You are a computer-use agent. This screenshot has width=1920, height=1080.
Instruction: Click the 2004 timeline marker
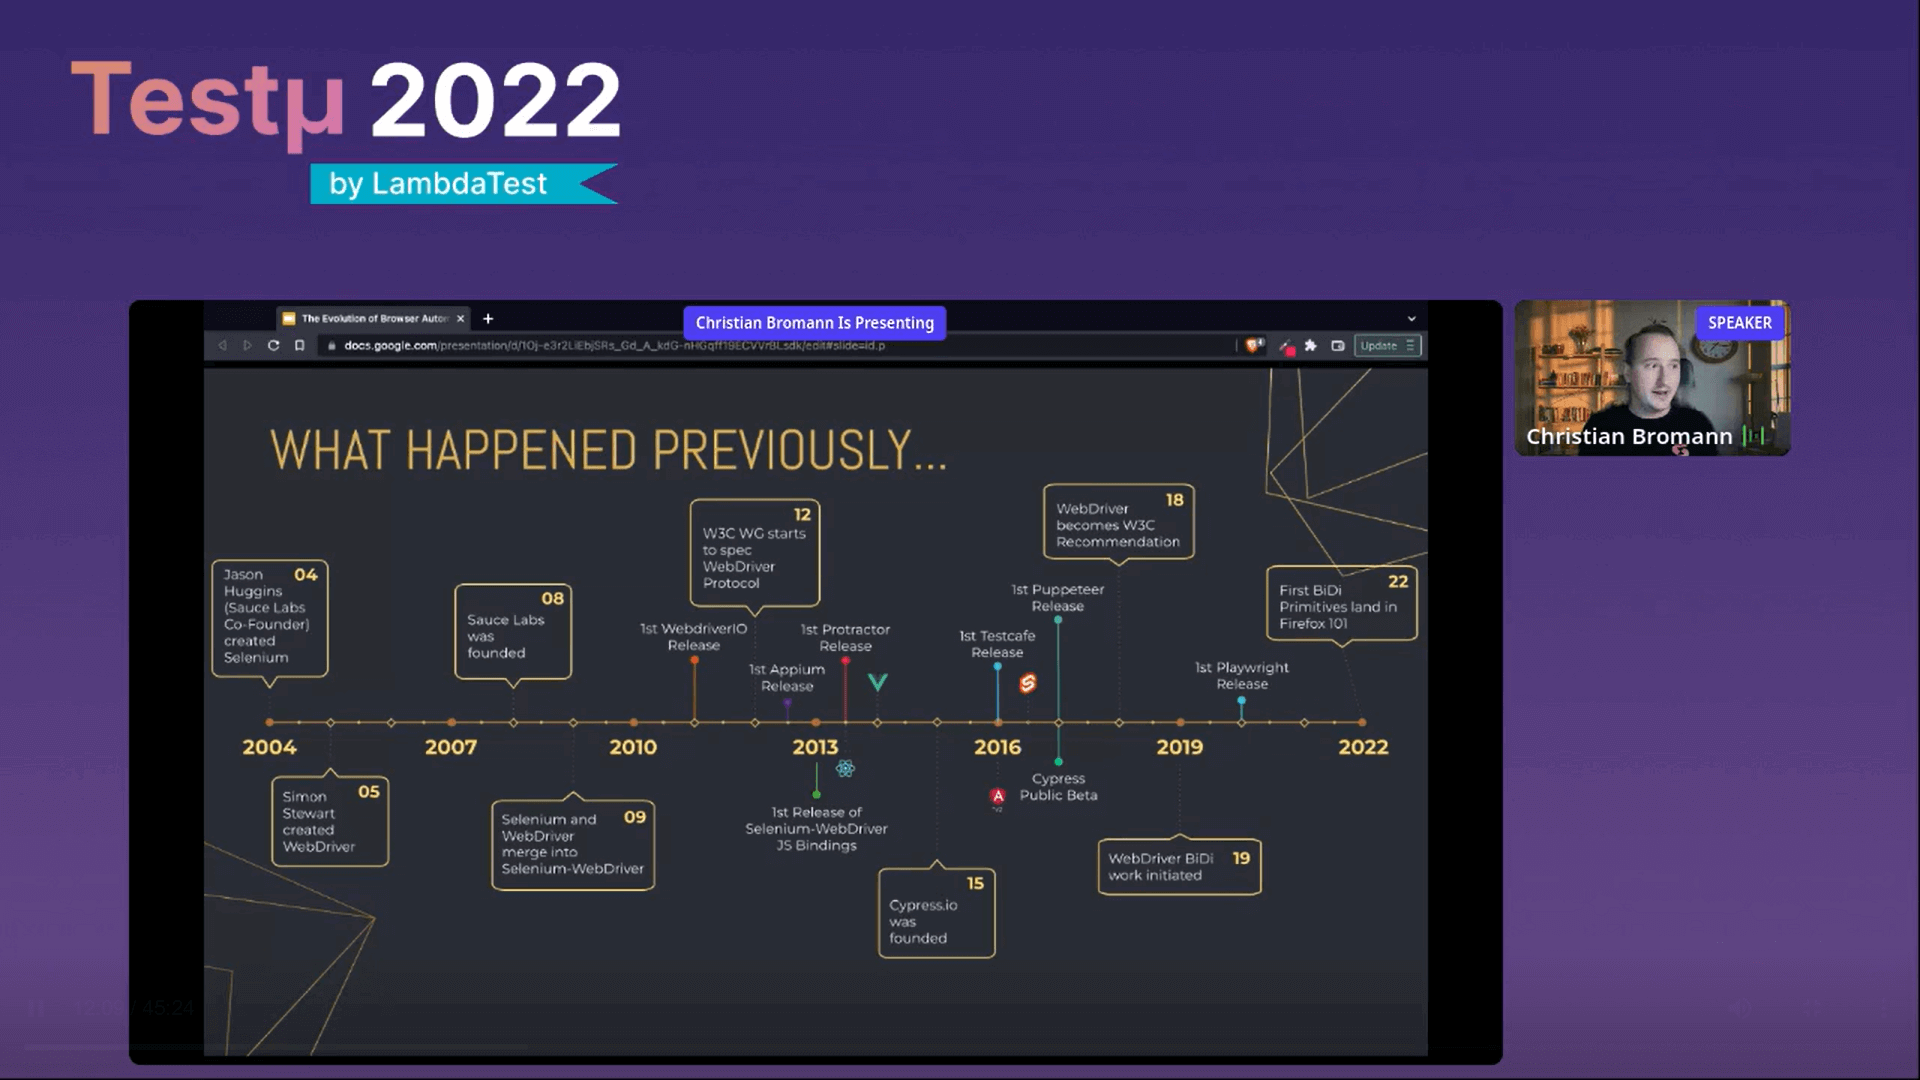coord(269,747)
